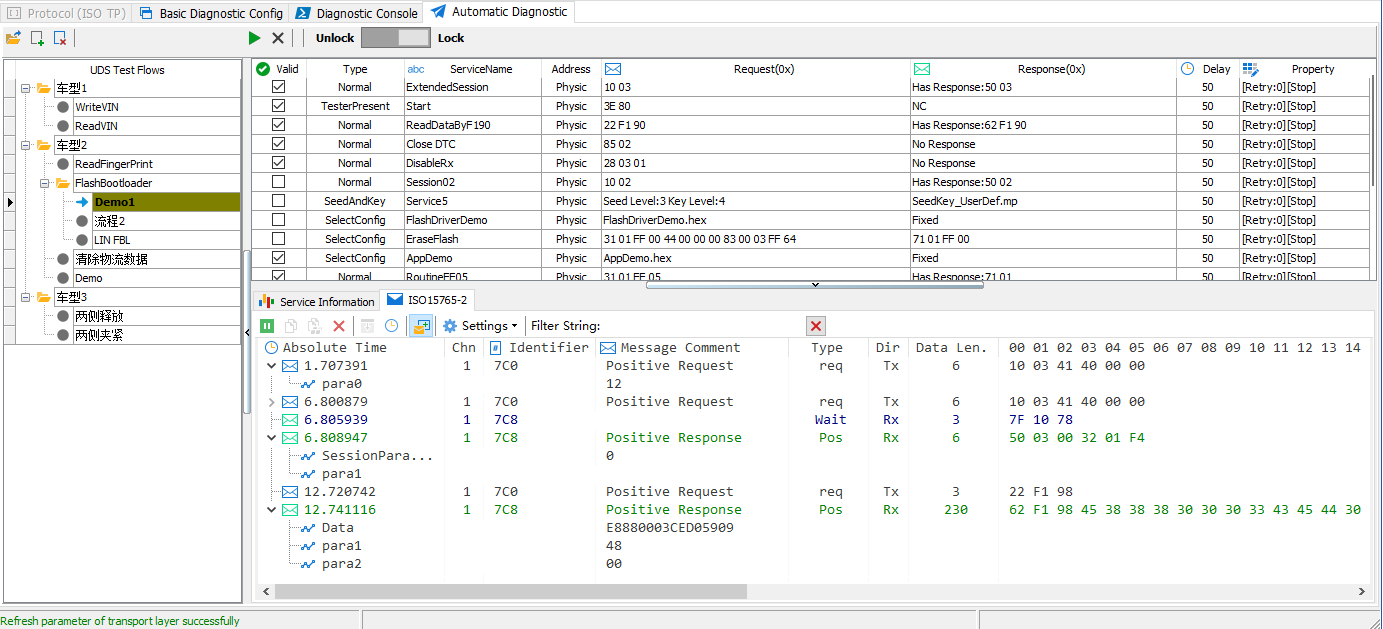This screenshot has width=1383, height=629.
Task: Open the Service Information tab
Action: tap(317, 301)
